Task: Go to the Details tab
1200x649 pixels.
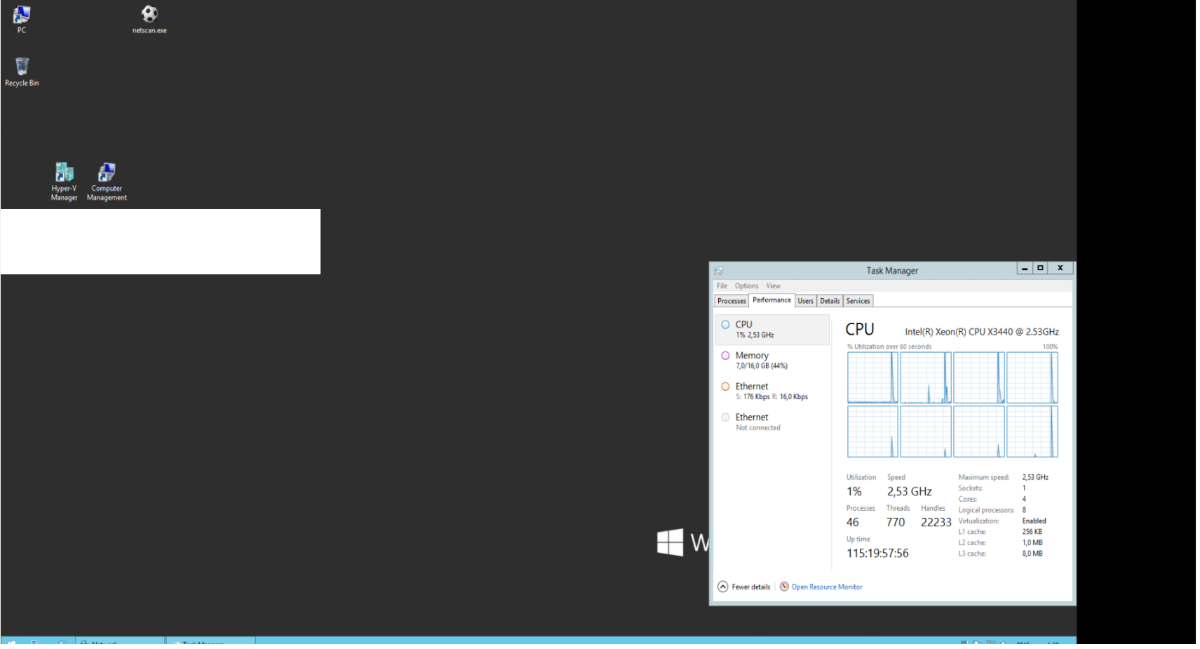Action: click(830, 301)
